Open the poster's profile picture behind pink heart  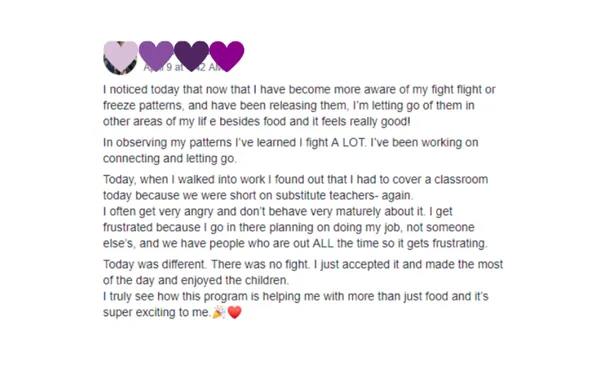(x=121, y=57)
